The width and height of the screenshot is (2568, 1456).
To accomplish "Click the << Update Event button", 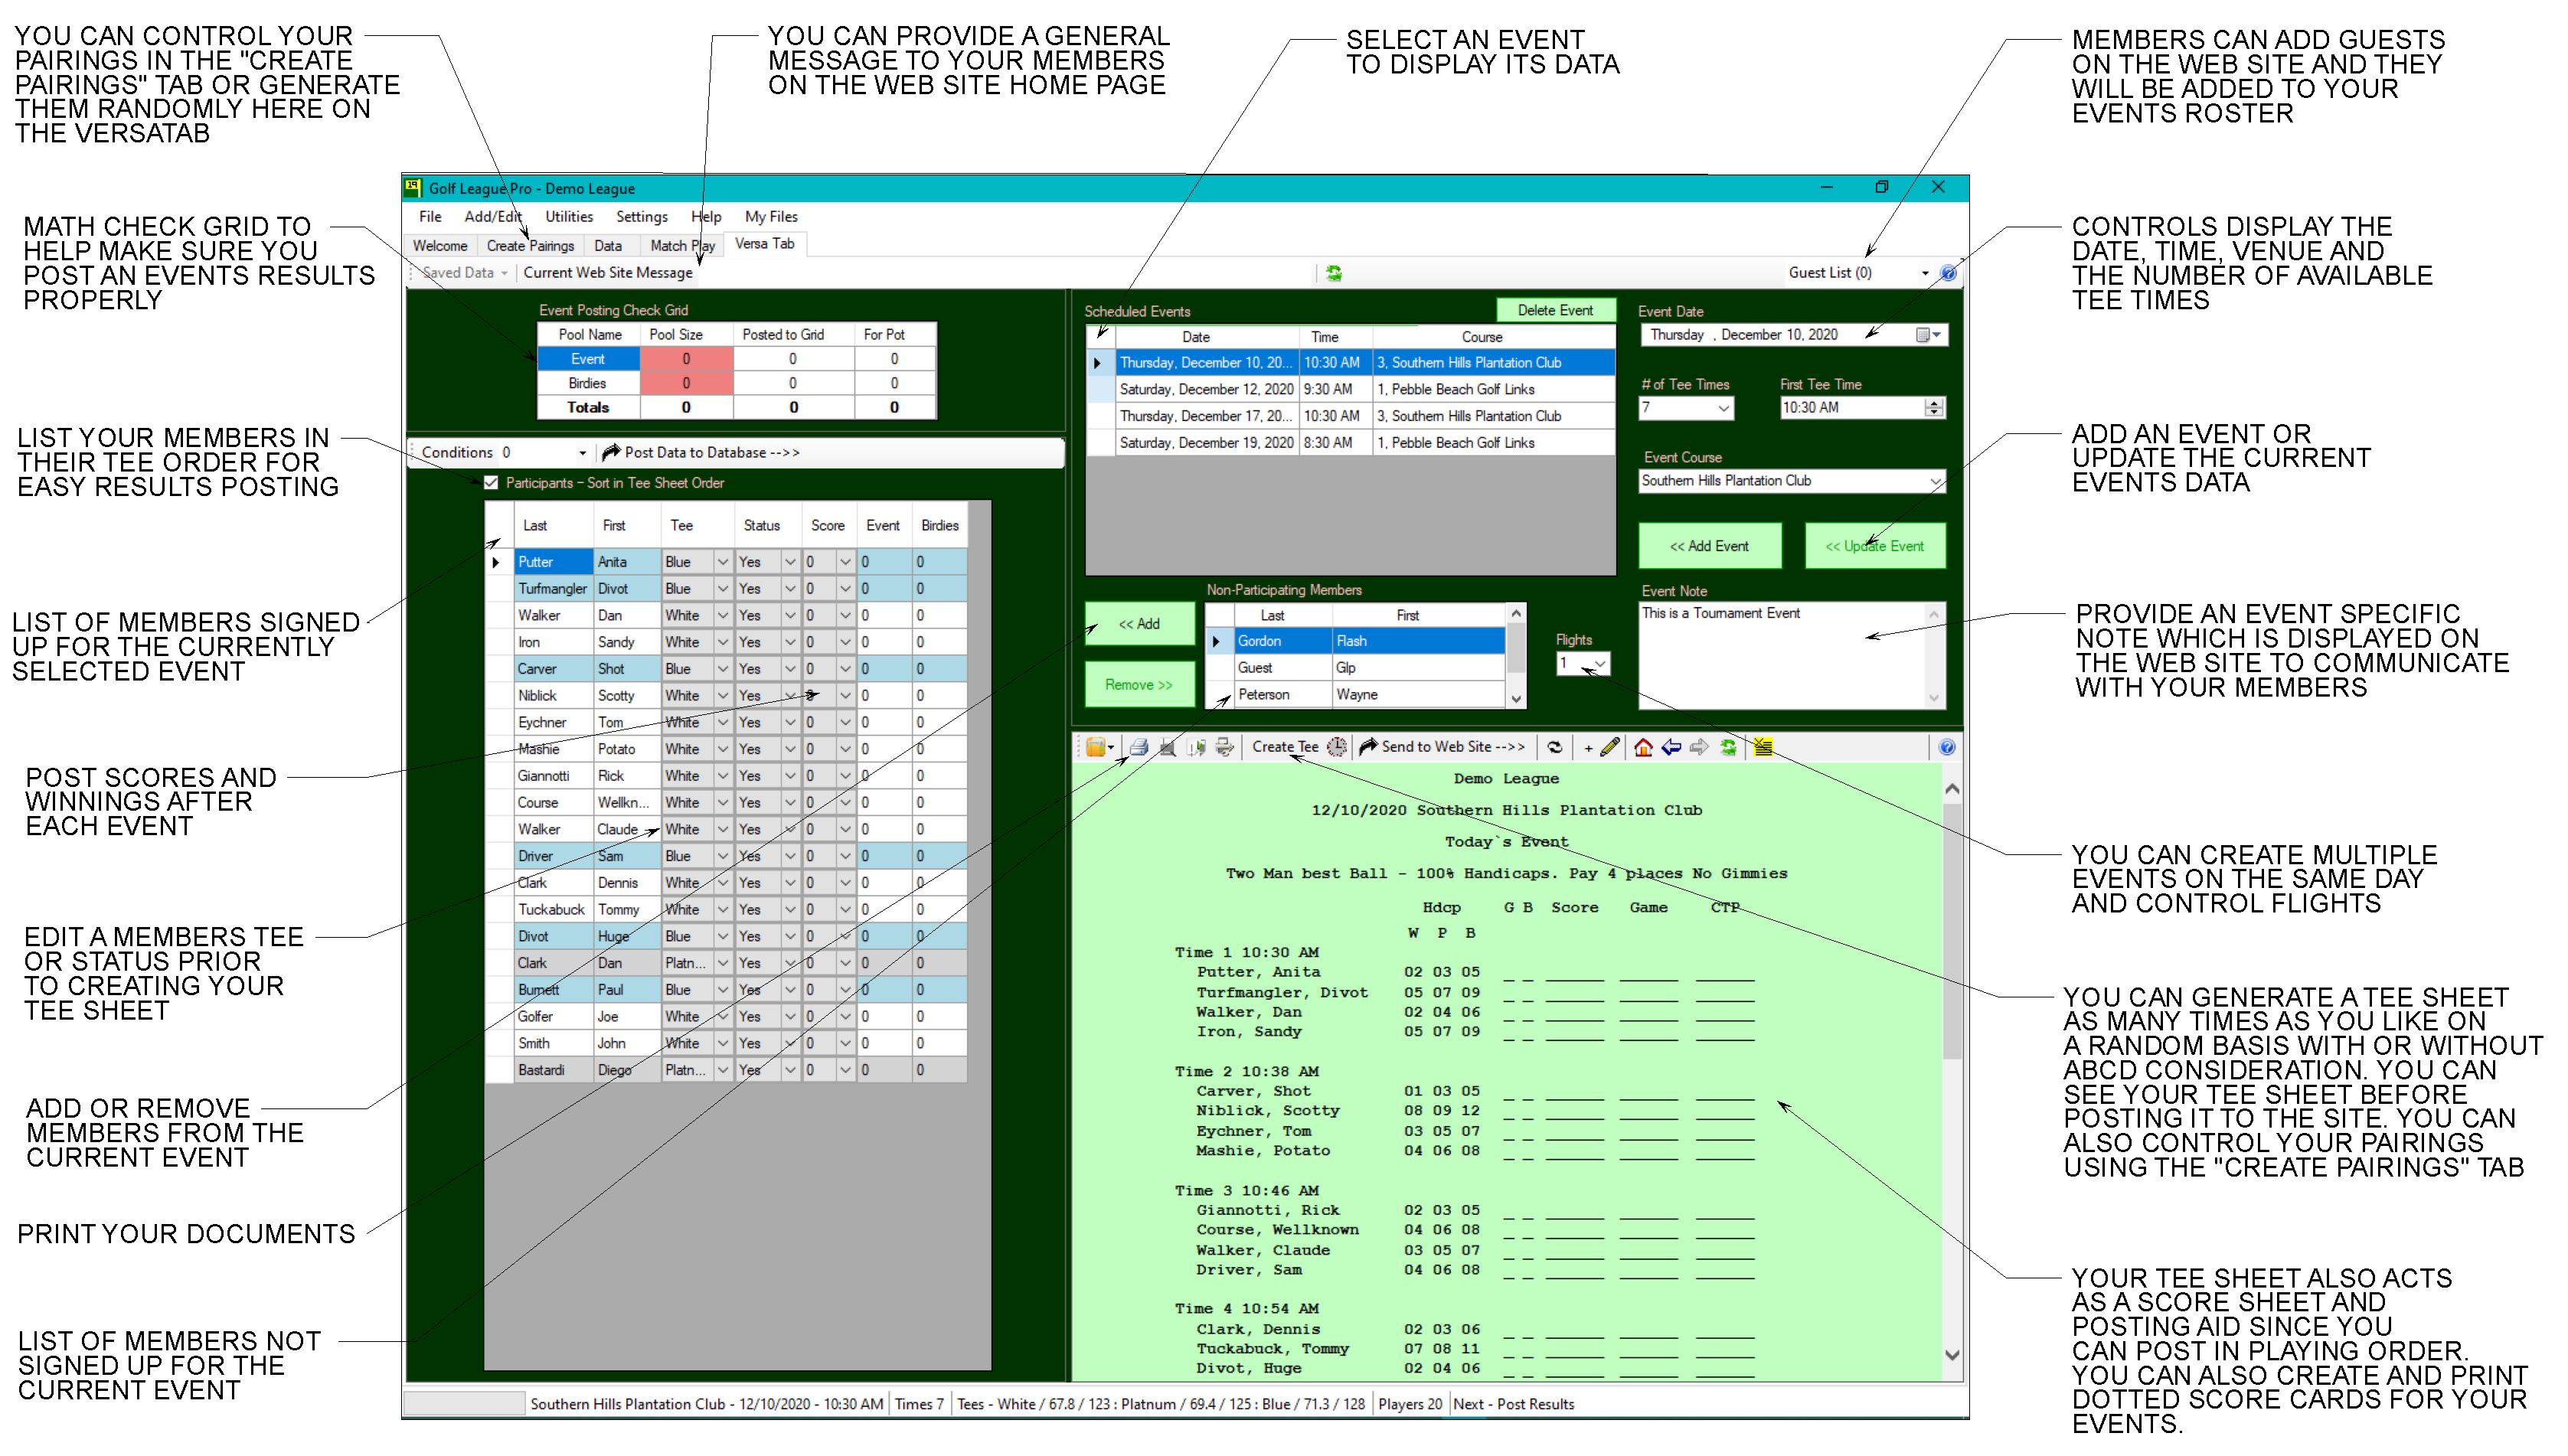I will [1874, 546].
